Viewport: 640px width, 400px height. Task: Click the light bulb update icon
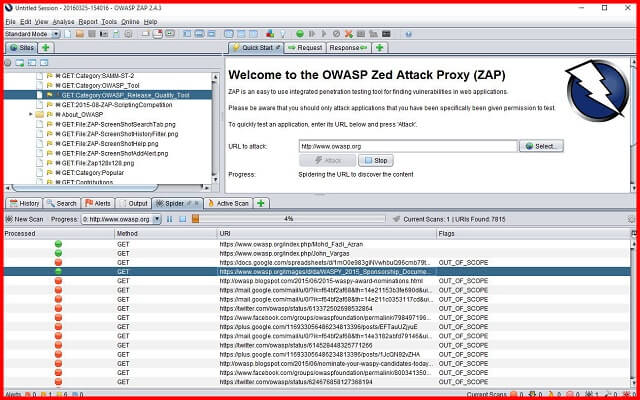pyautogui.click(x=283, y=34)
